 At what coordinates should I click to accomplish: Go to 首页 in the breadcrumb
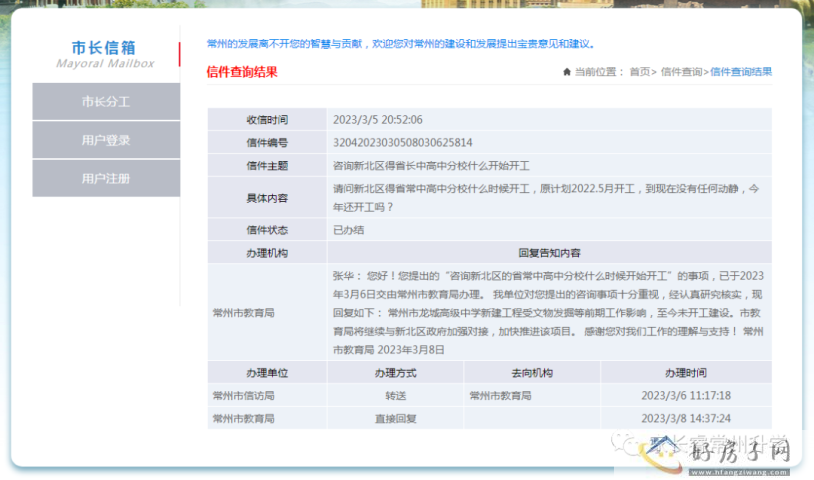pos(640,72)
